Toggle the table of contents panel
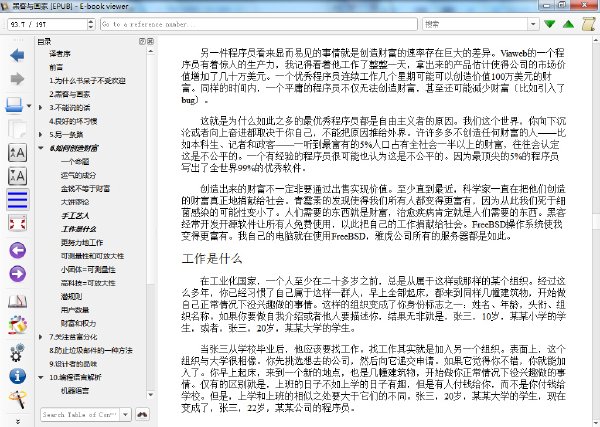The width and height of the screenshot is (600, 427). click(x=17, y=200)
